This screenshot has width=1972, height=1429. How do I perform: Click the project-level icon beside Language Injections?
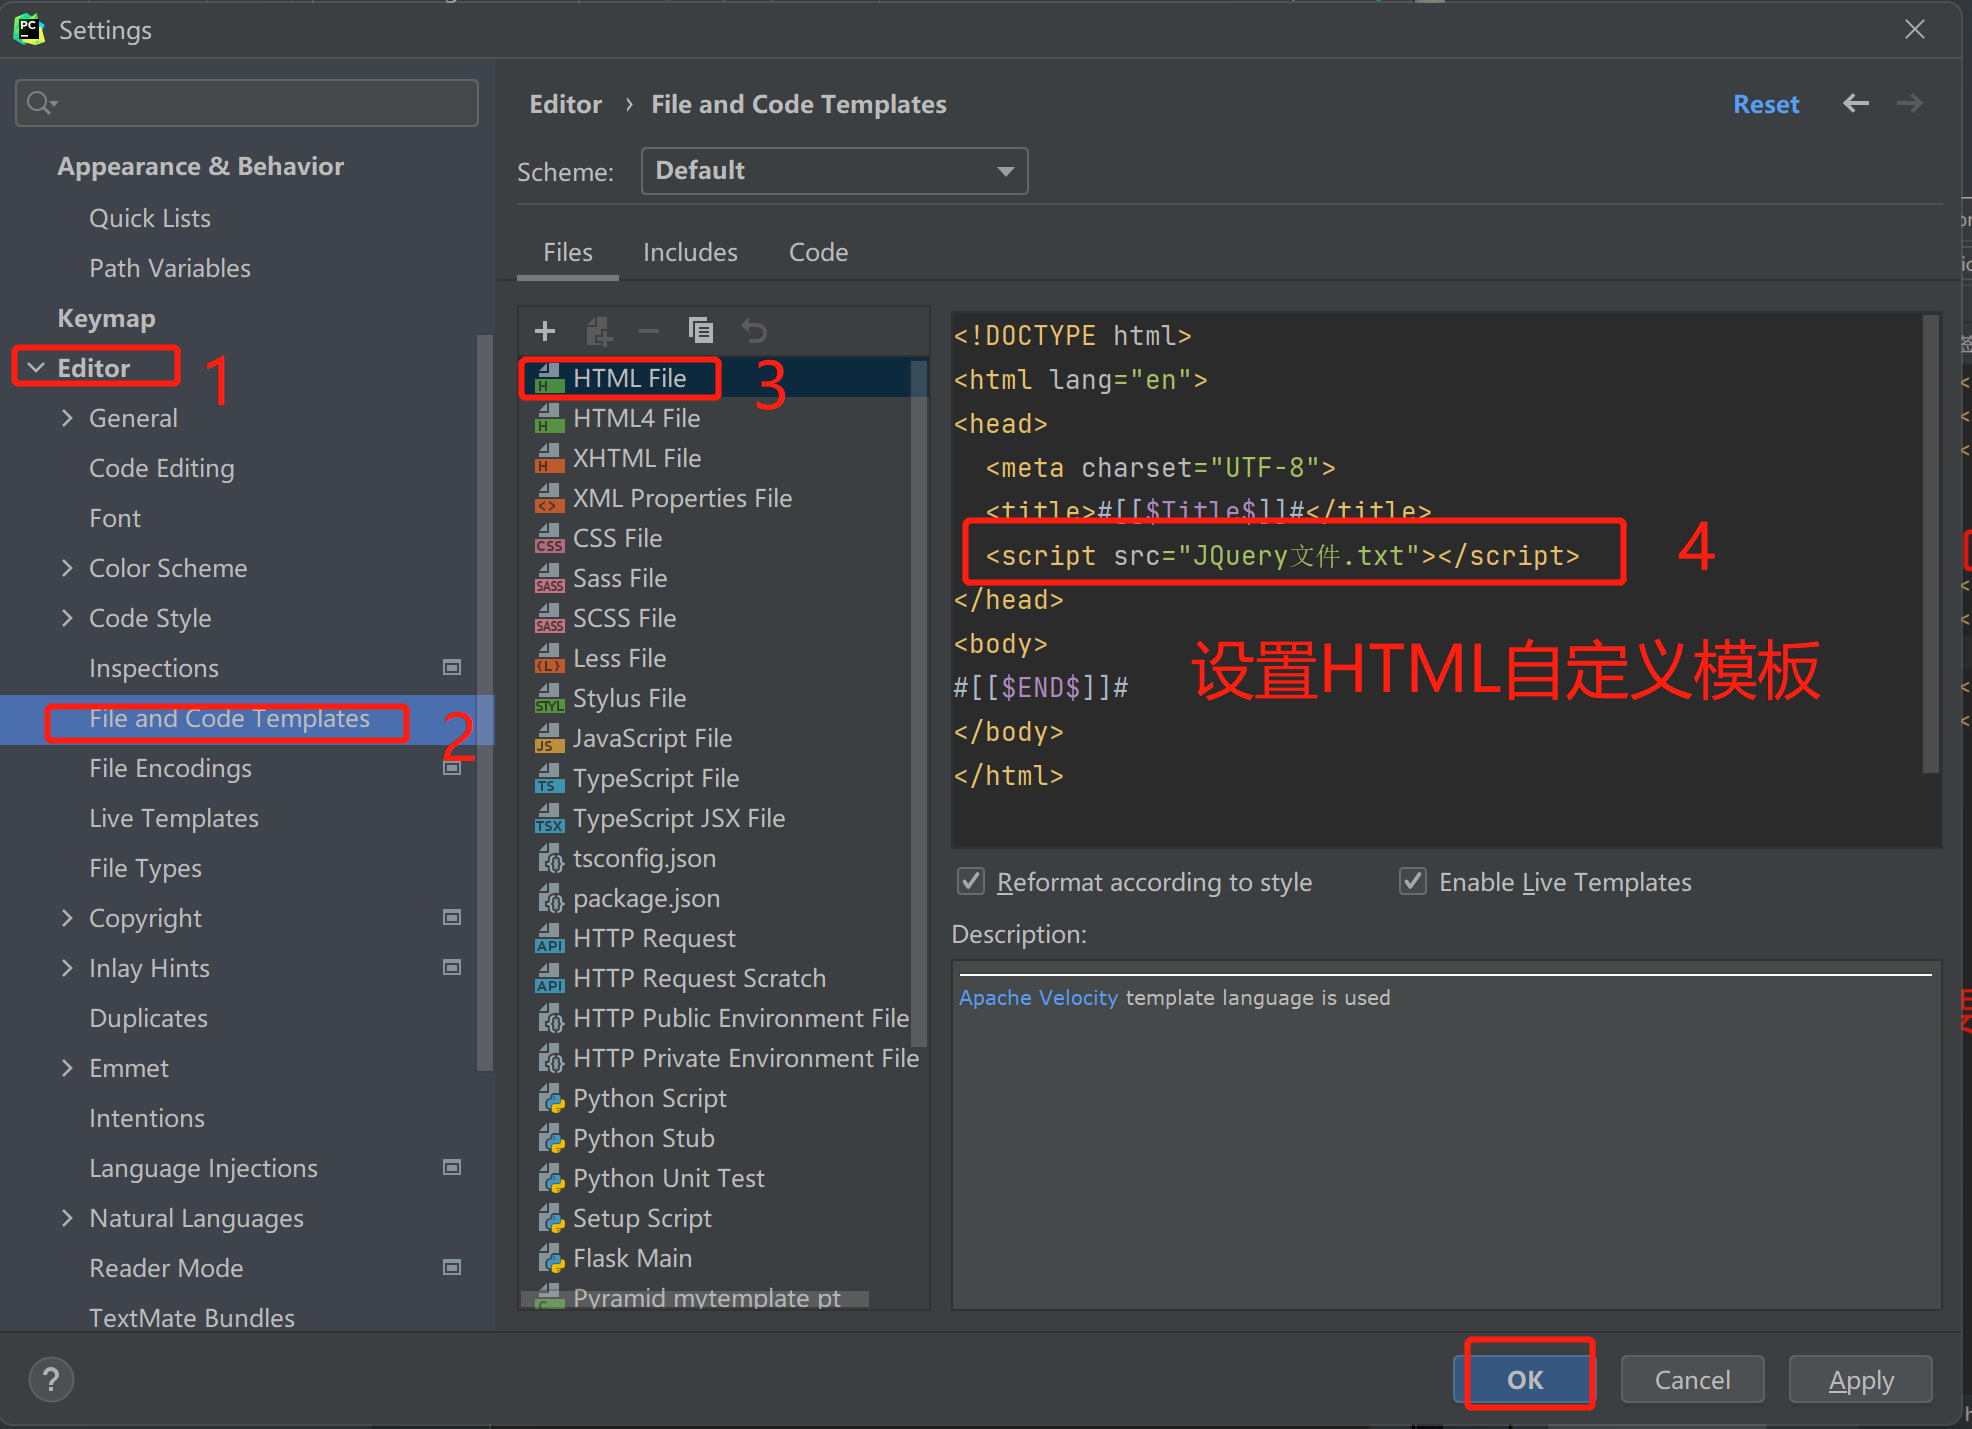tap(452, 1167)
